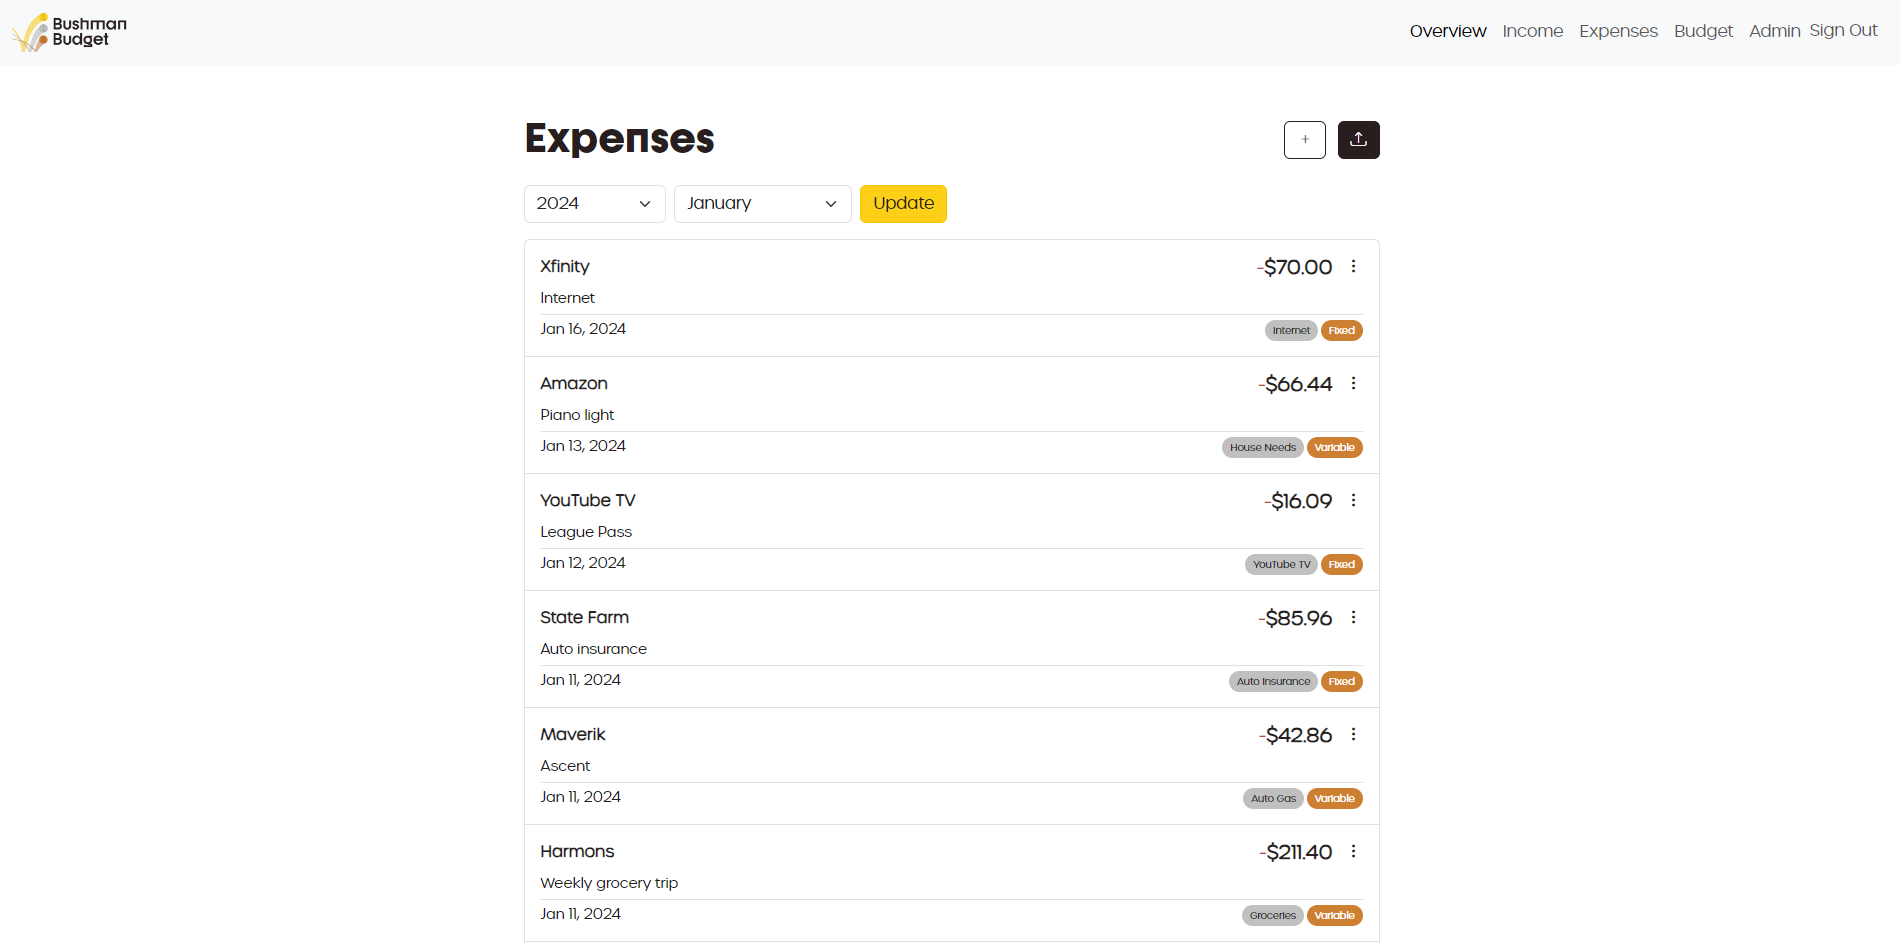Click the Expenses page heading
1900x943 pixels.
619,139
